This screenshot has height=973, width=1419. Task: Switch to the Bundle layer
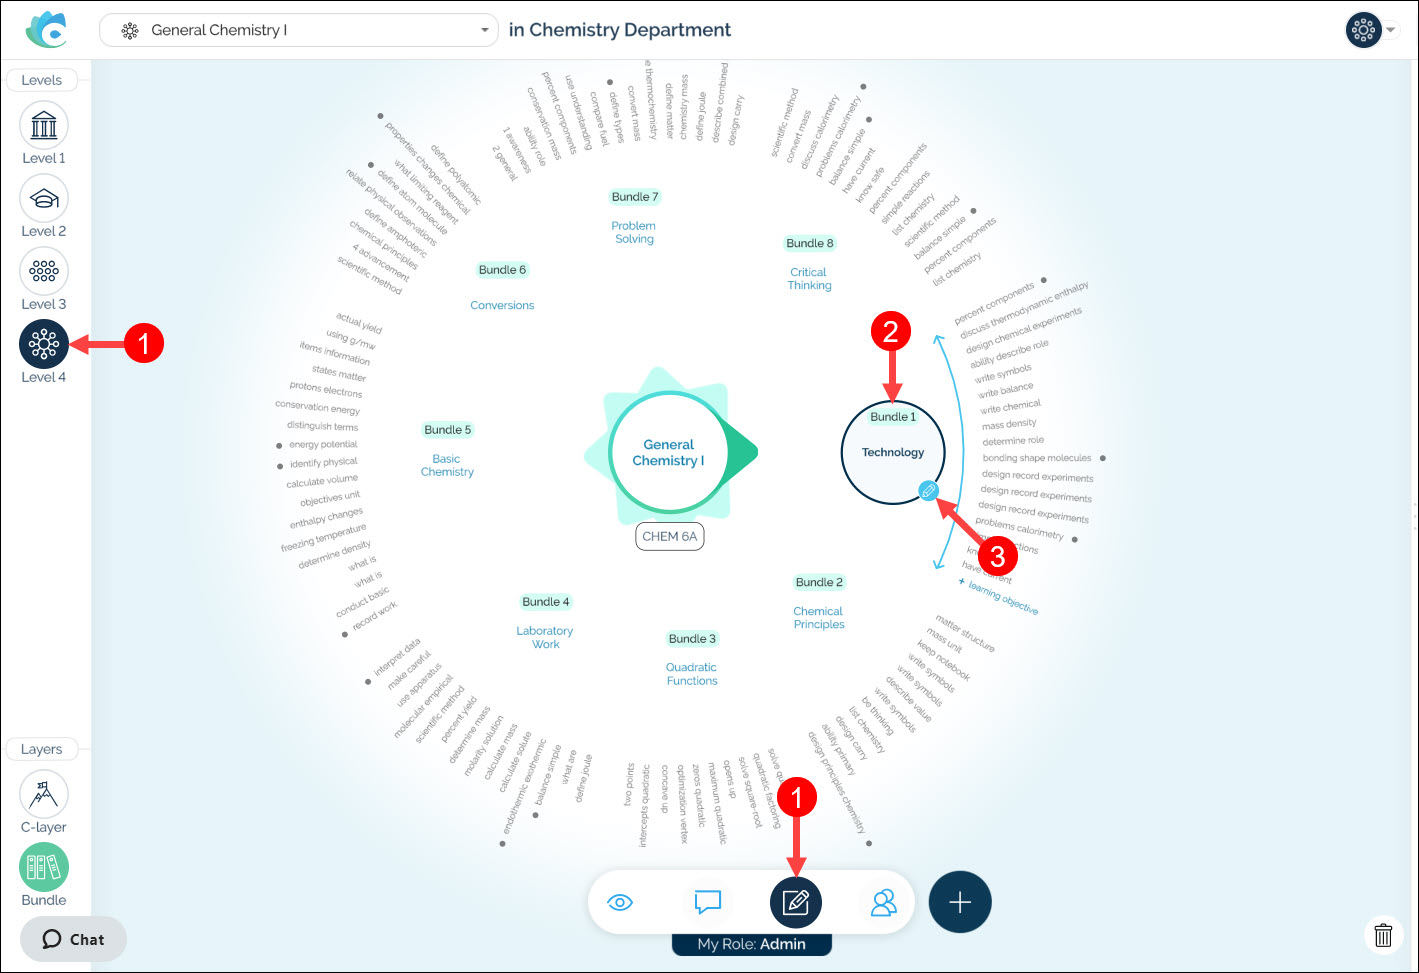pyautogui.click(x=44, y=867)
